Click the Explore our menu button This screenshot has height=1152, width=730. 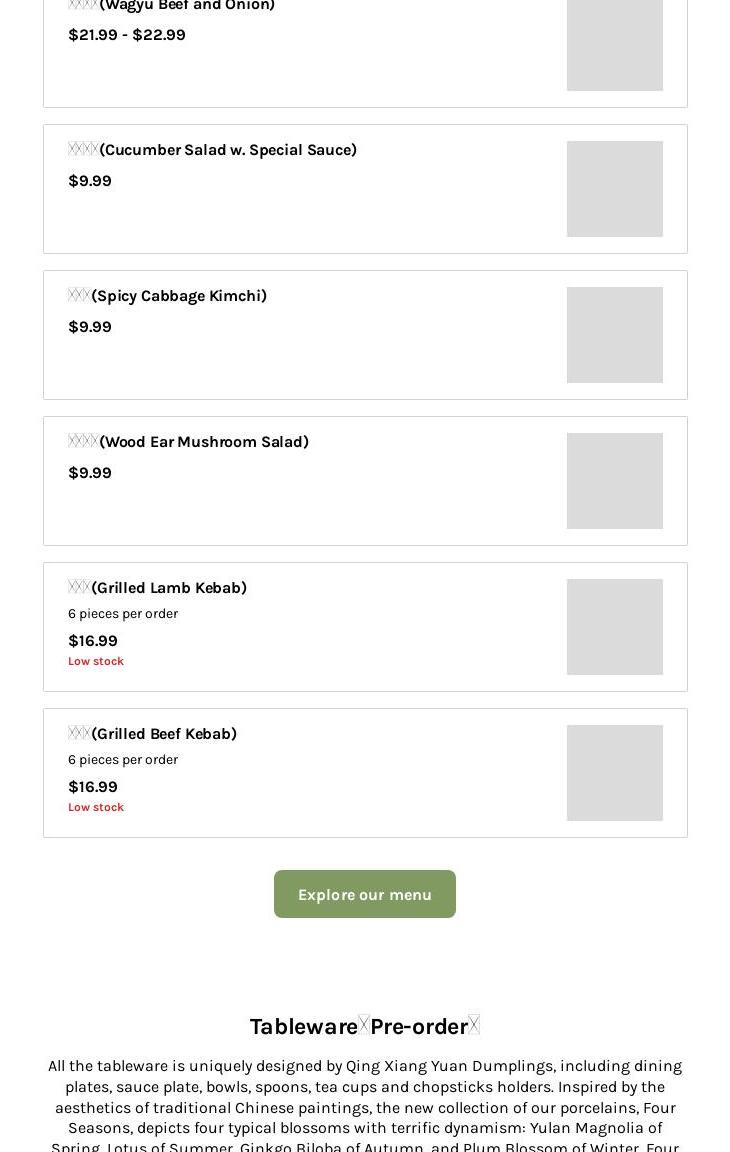coord(364,894)
